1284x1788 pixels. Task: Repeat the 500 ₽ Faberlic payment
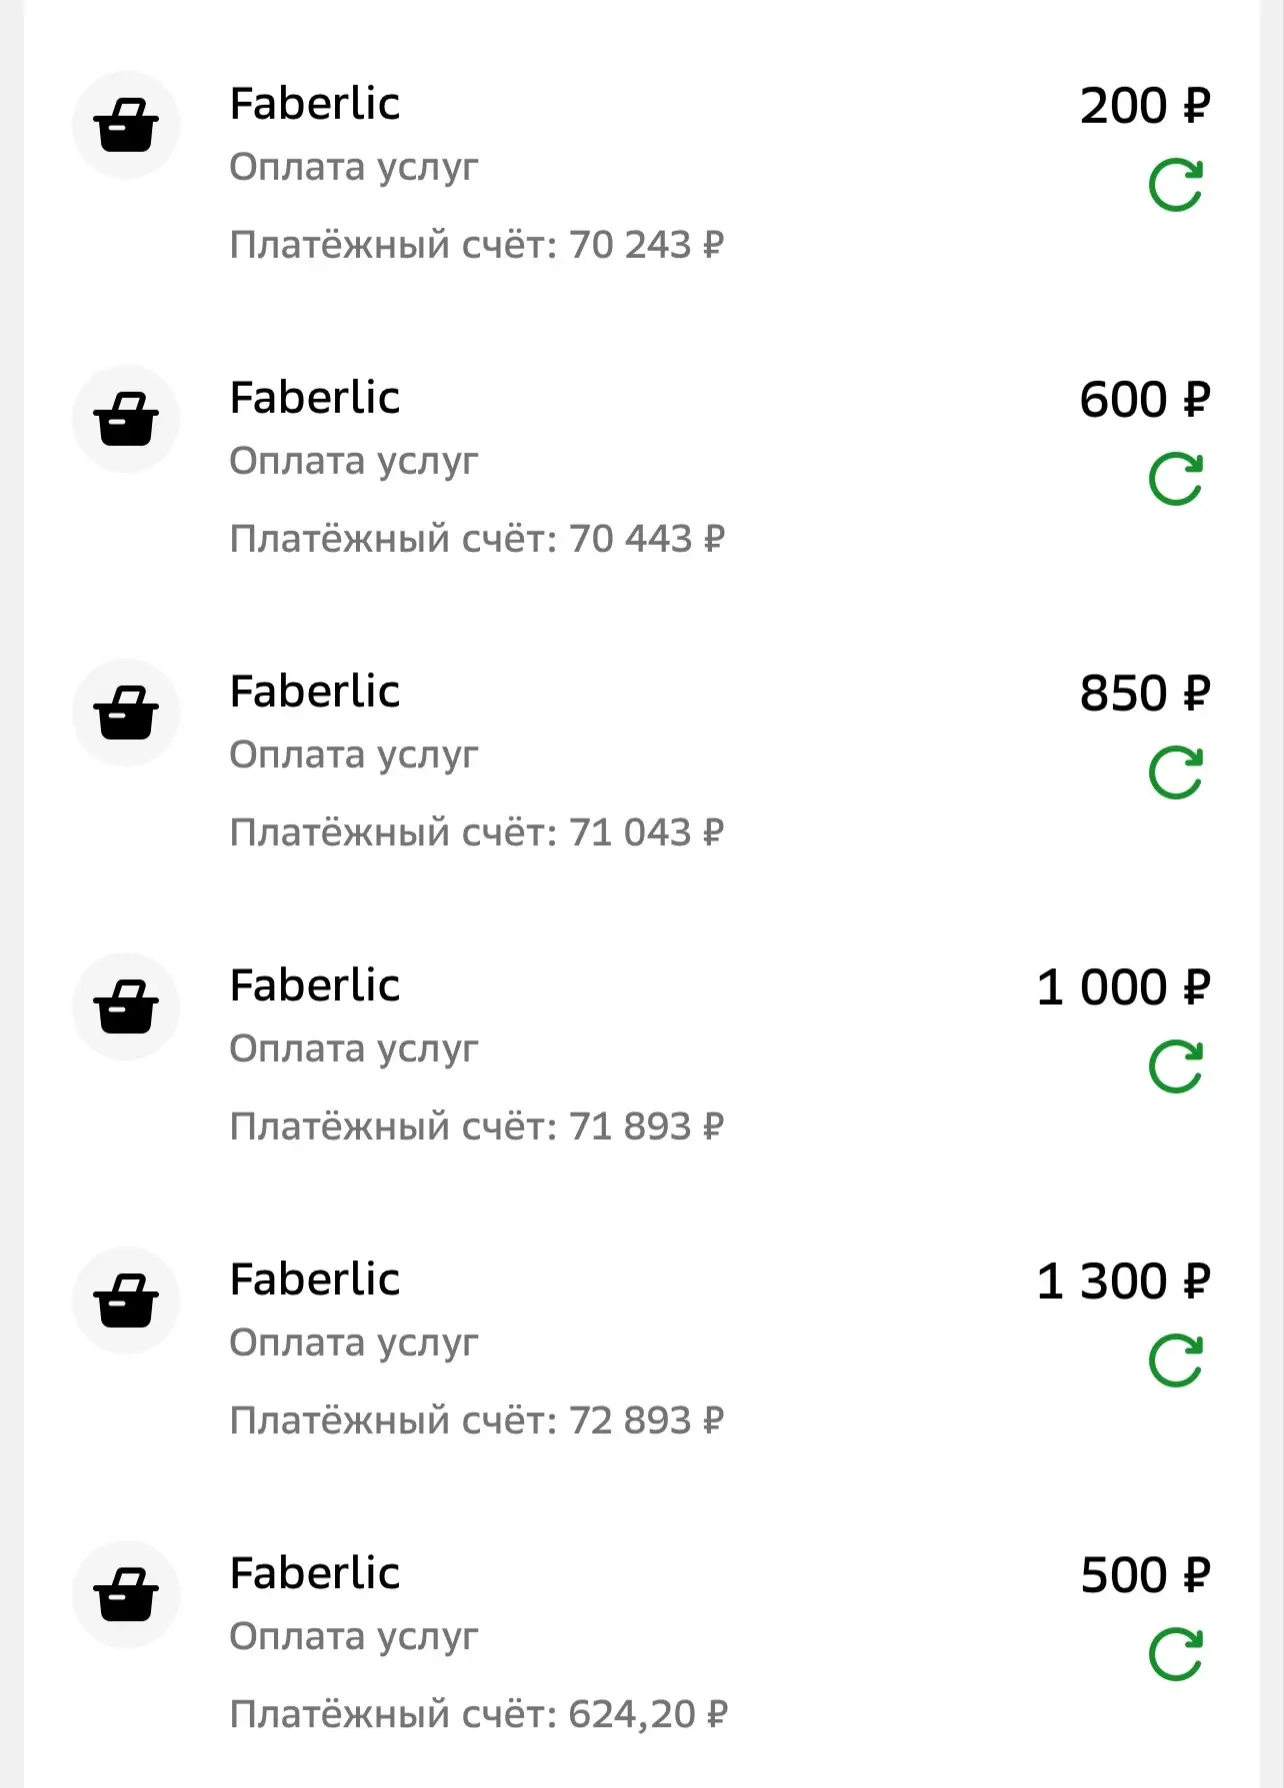1176,1655
